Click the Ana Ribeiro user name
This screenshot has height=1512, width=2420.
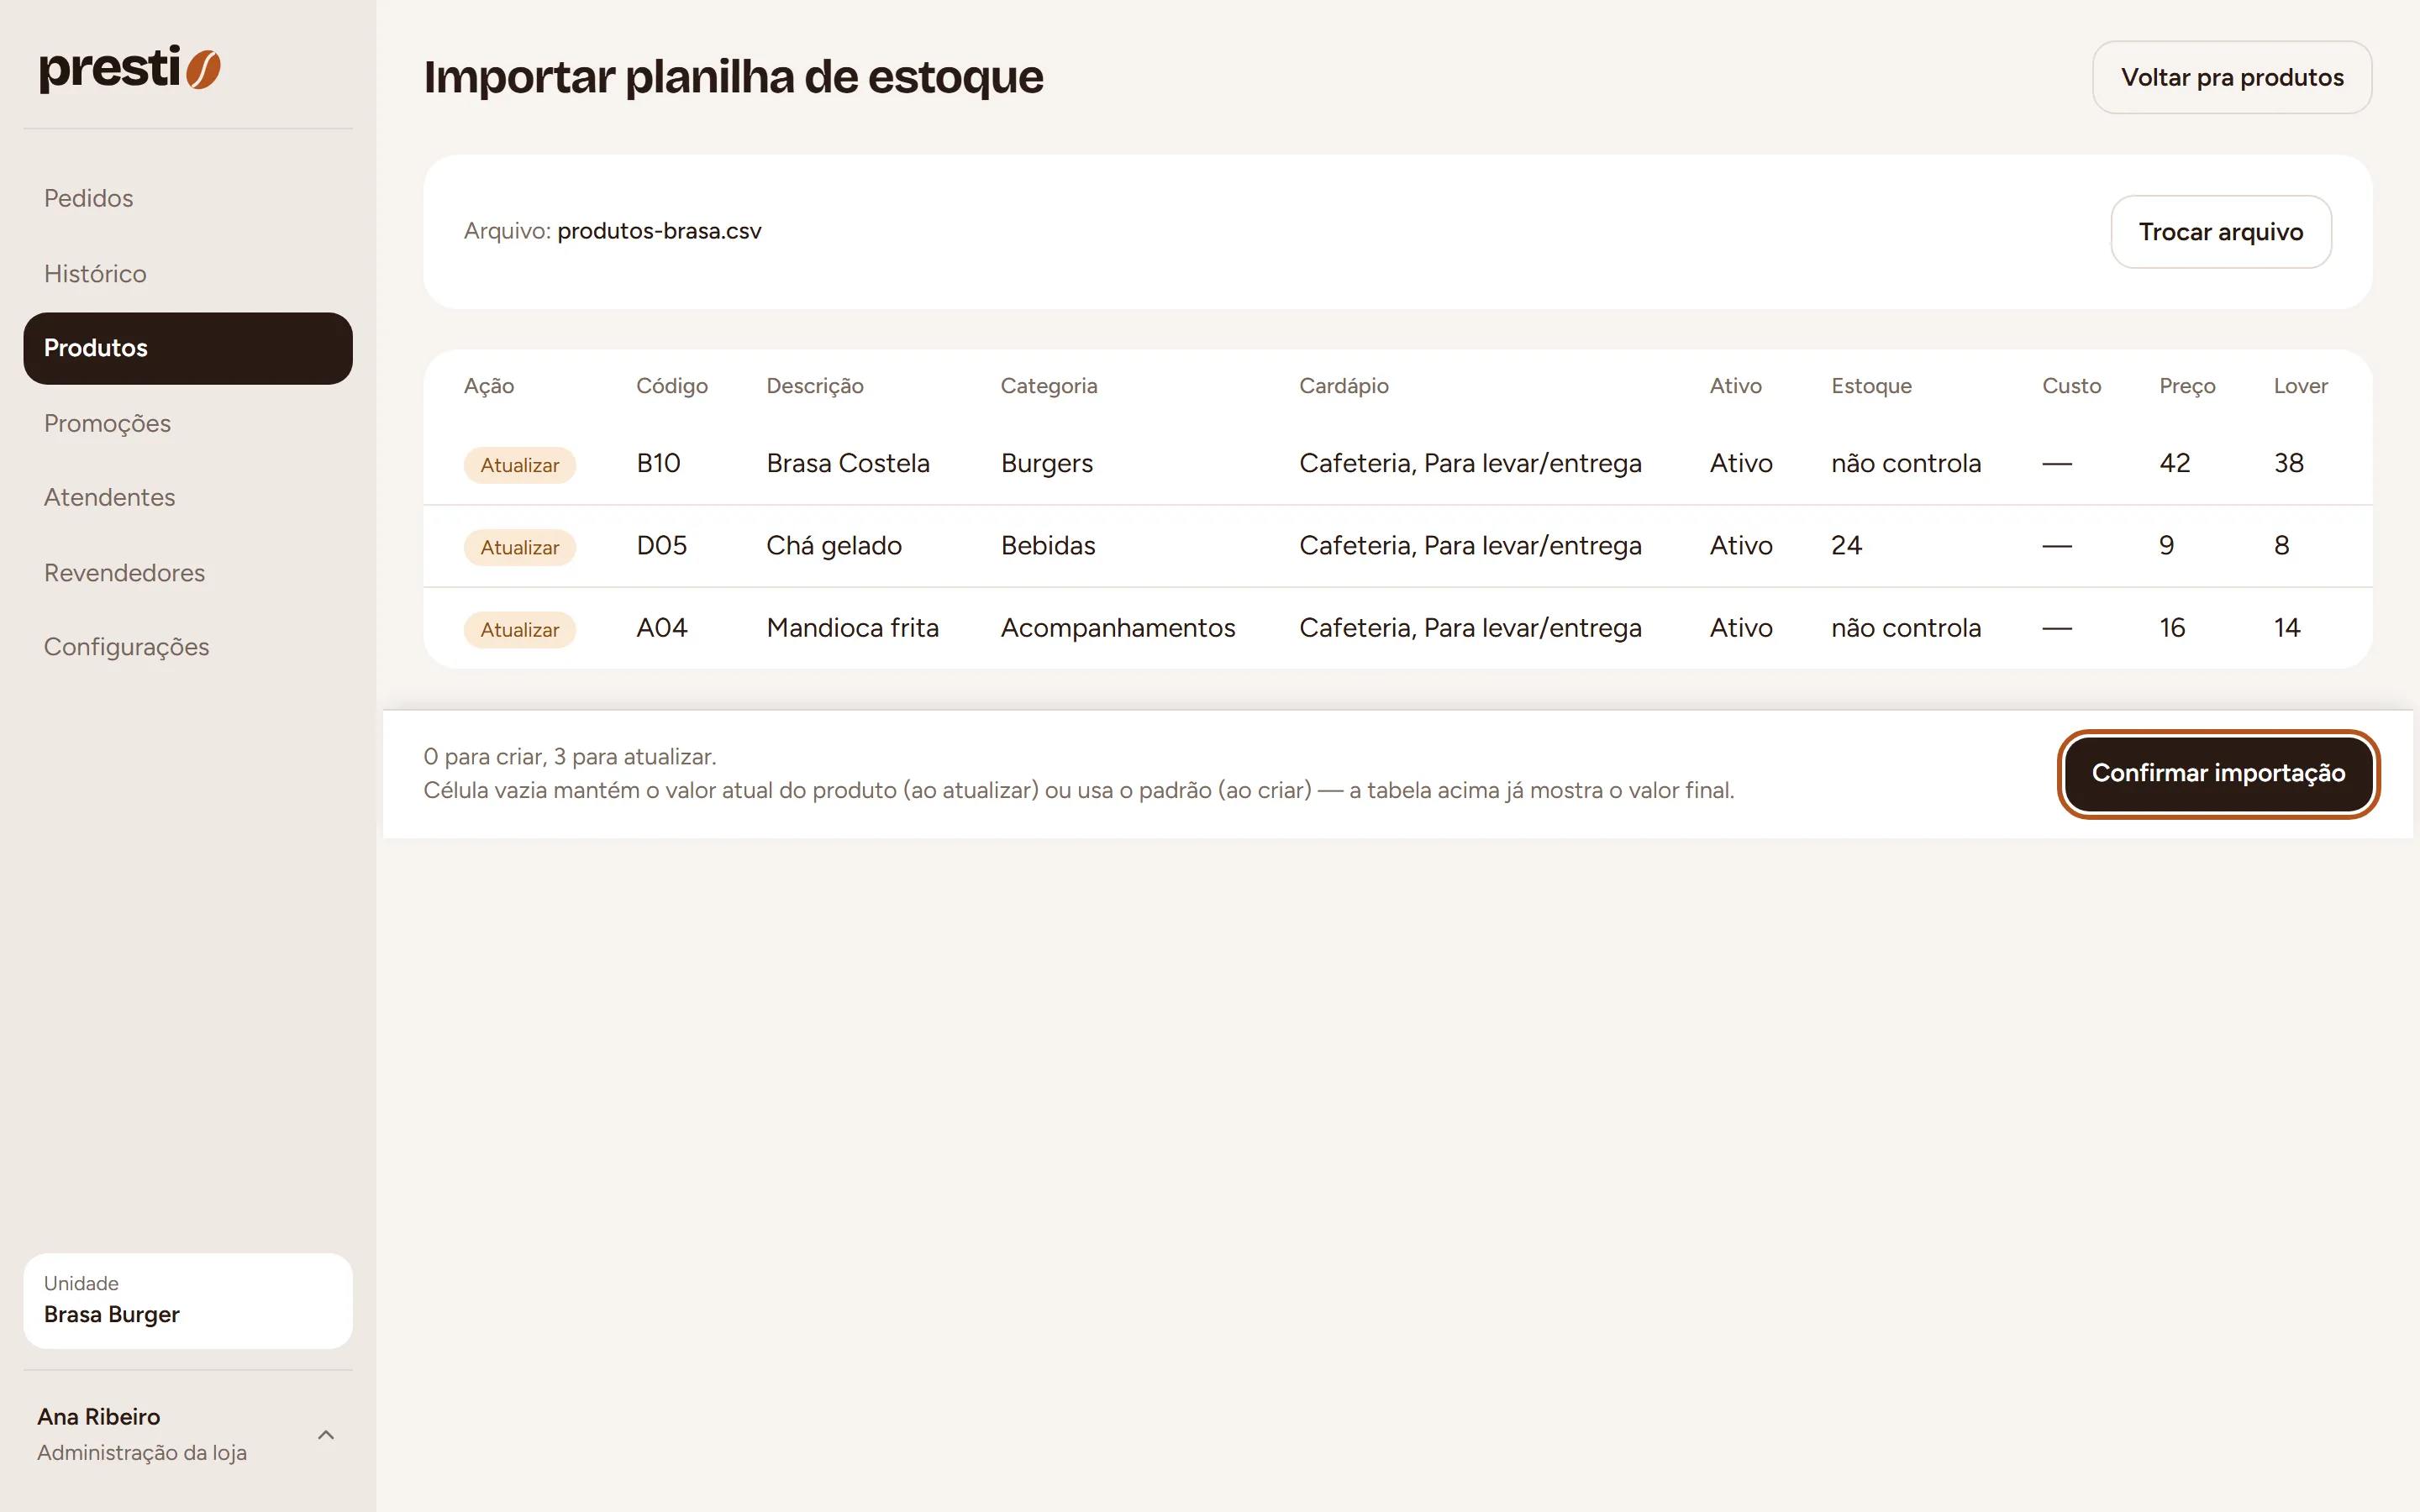tap(98, 1416)
